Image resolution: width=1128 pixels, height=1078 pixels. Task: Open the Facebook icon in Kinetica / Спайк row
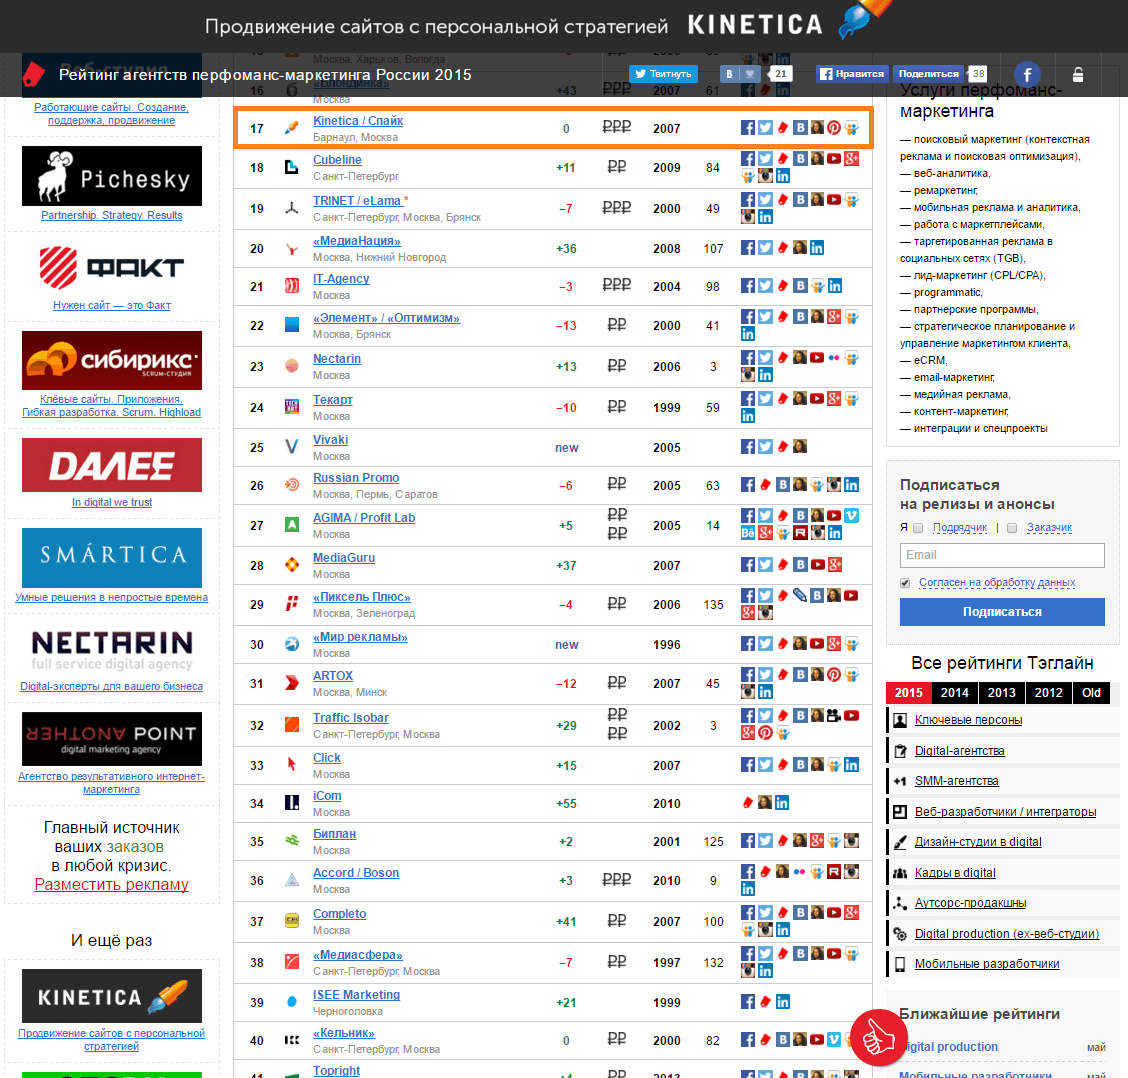click(748, 127)
